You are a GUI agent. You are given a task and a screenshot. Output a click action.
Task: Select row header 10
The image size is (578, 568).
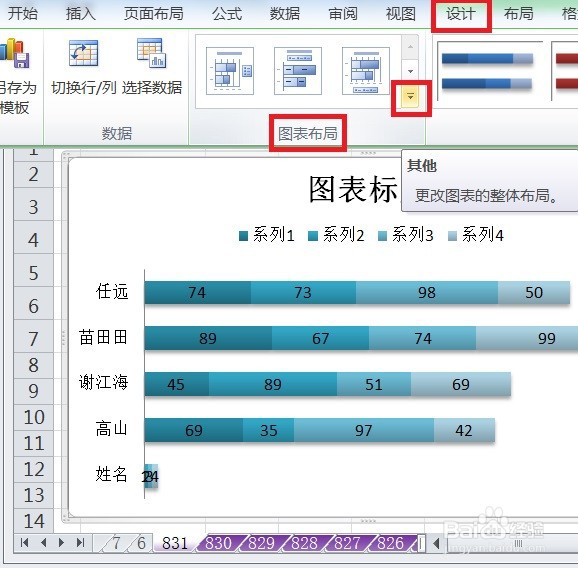point(34,417)
